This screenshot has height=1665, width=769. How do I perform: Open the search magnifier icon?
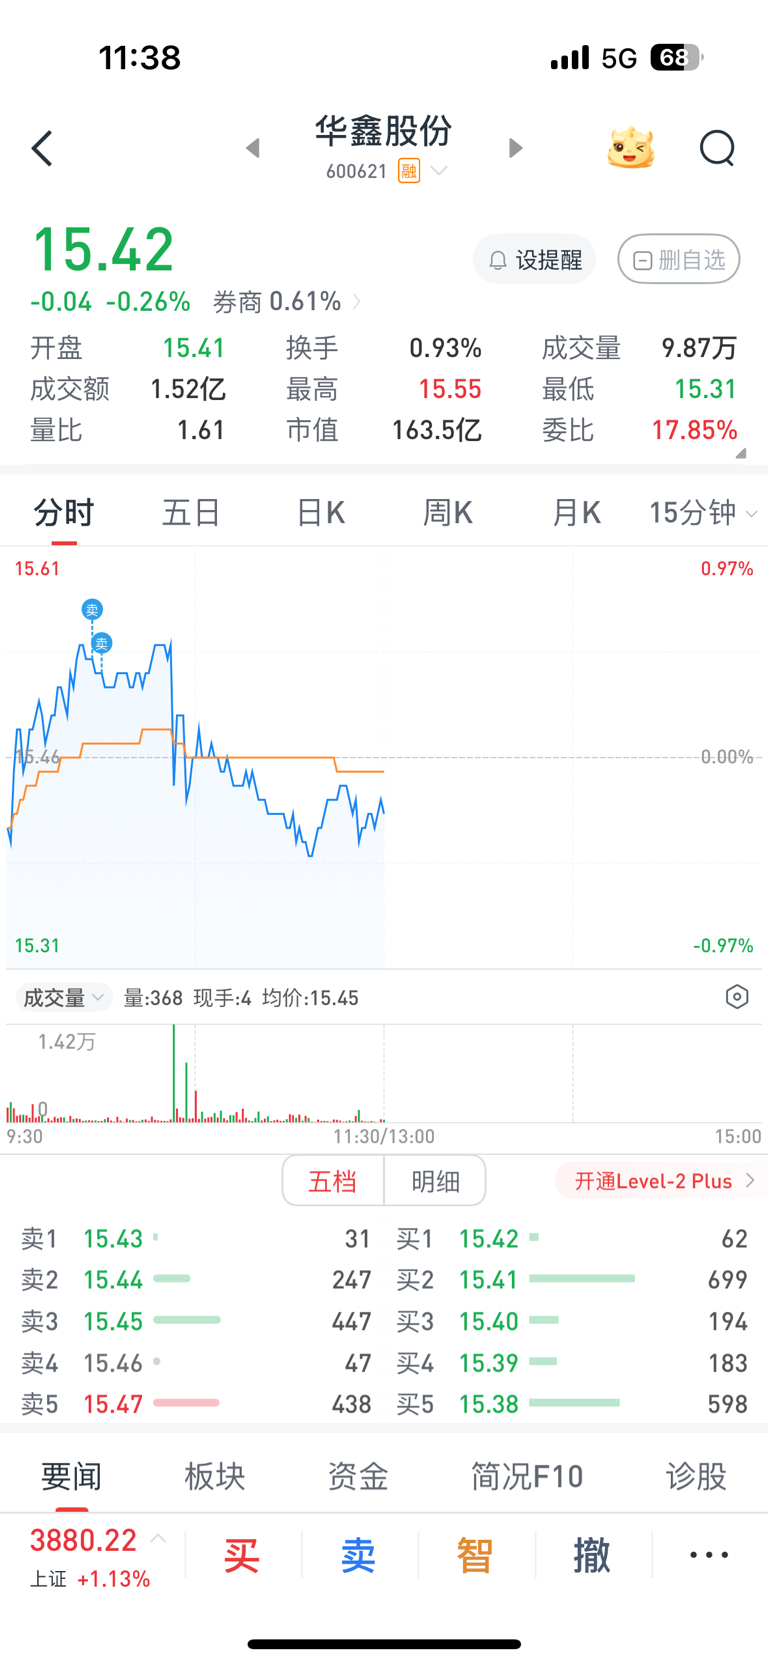717,149
